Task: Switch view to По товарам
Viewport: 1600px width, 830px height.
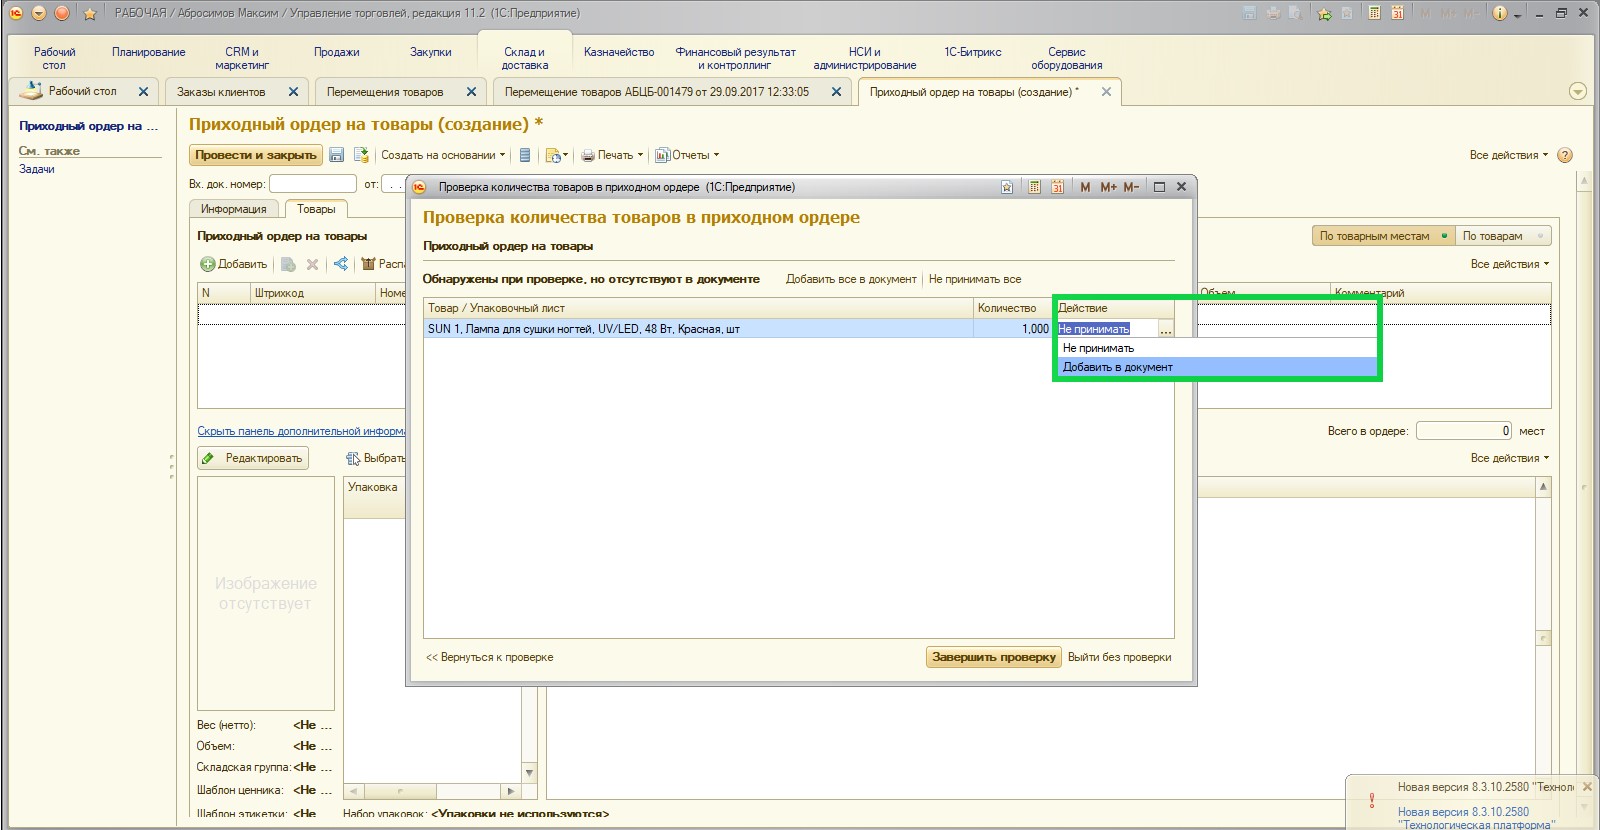Action: pos(1502,236)
